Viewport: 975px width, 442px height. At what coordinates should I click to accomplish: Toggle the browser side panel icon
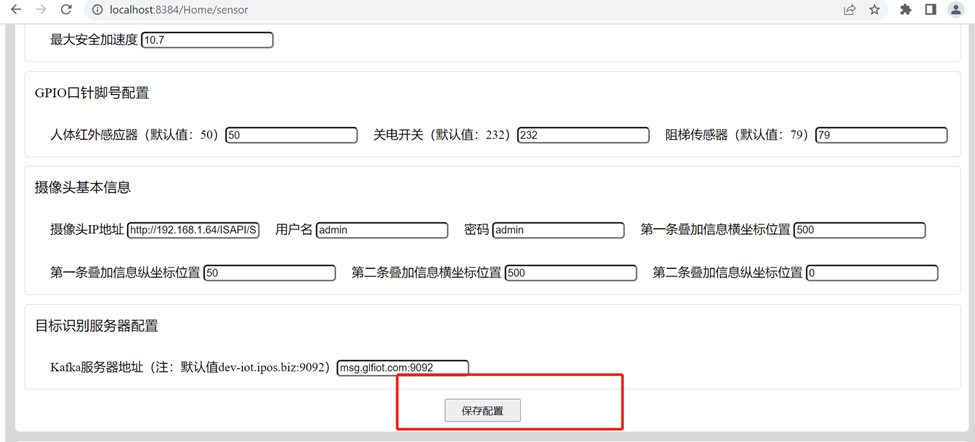pos(930,10)
